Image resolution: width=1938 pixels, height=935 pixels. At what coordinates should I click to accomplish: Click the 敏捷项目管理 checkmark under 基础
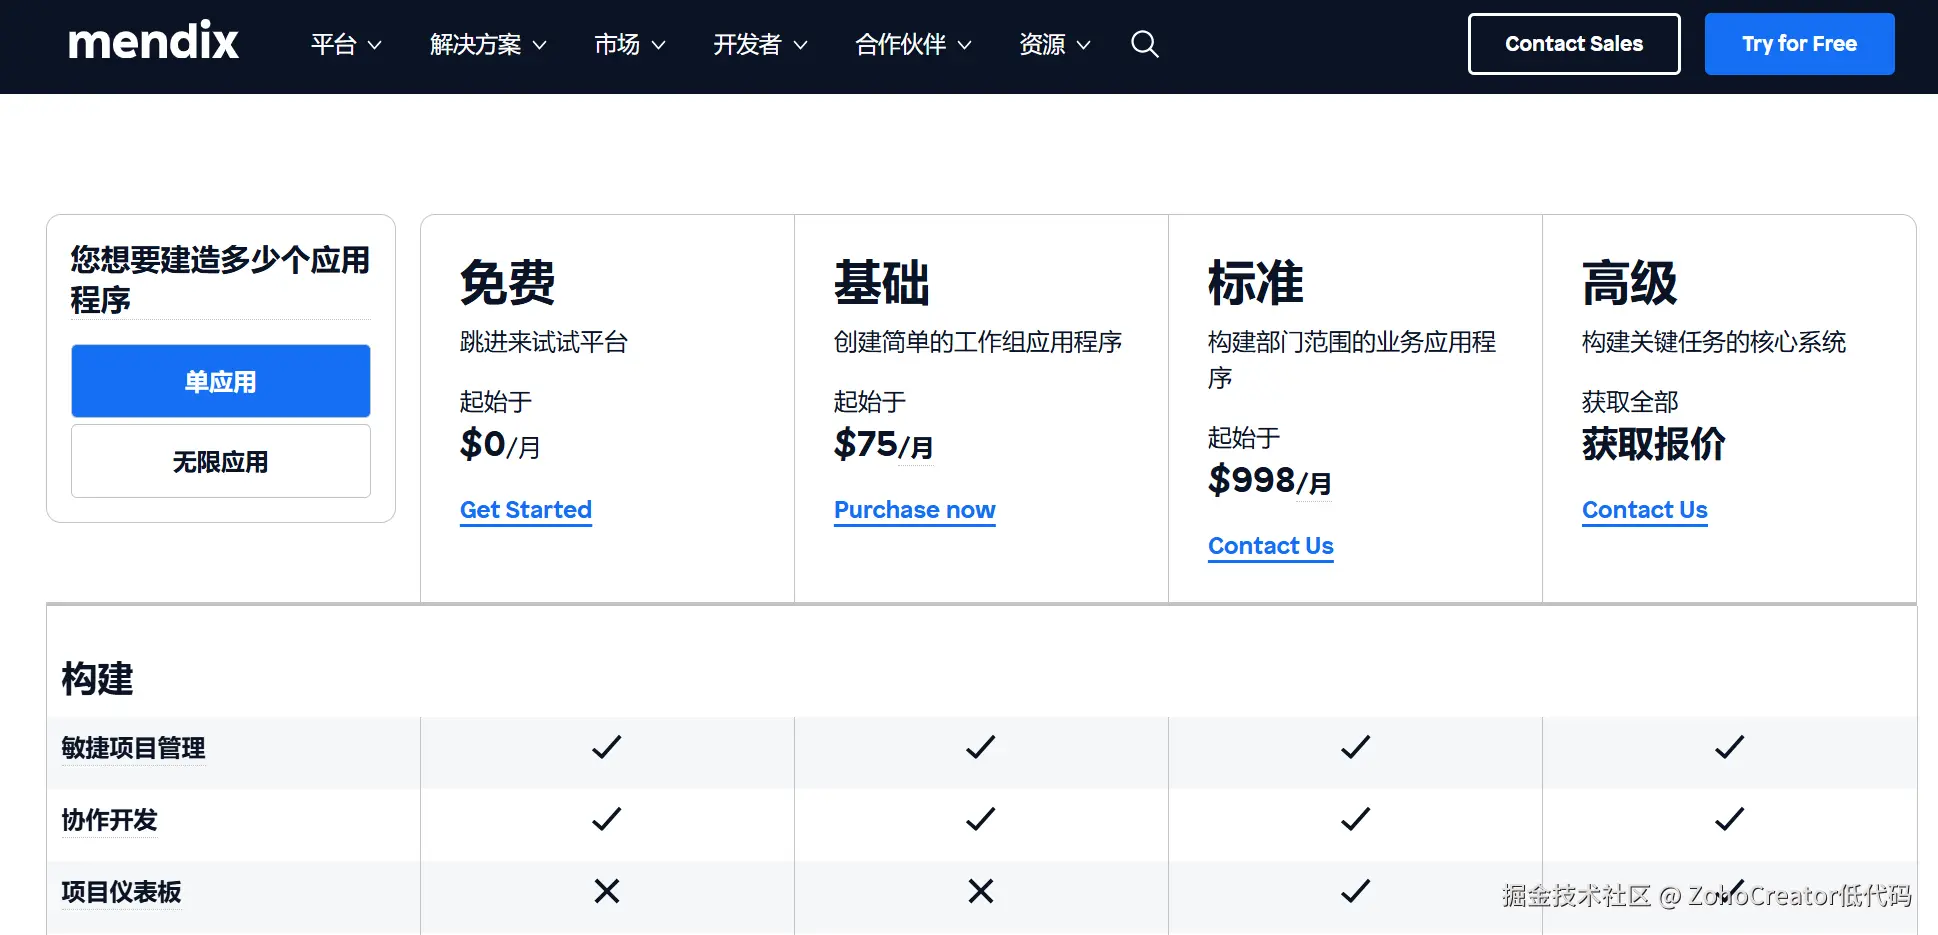[980, 747]
